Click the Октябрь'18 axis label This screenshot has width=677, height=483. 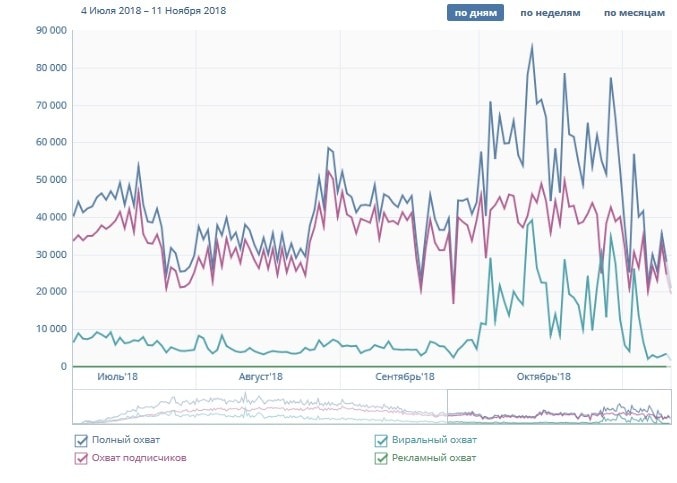[x=543, y=377]
